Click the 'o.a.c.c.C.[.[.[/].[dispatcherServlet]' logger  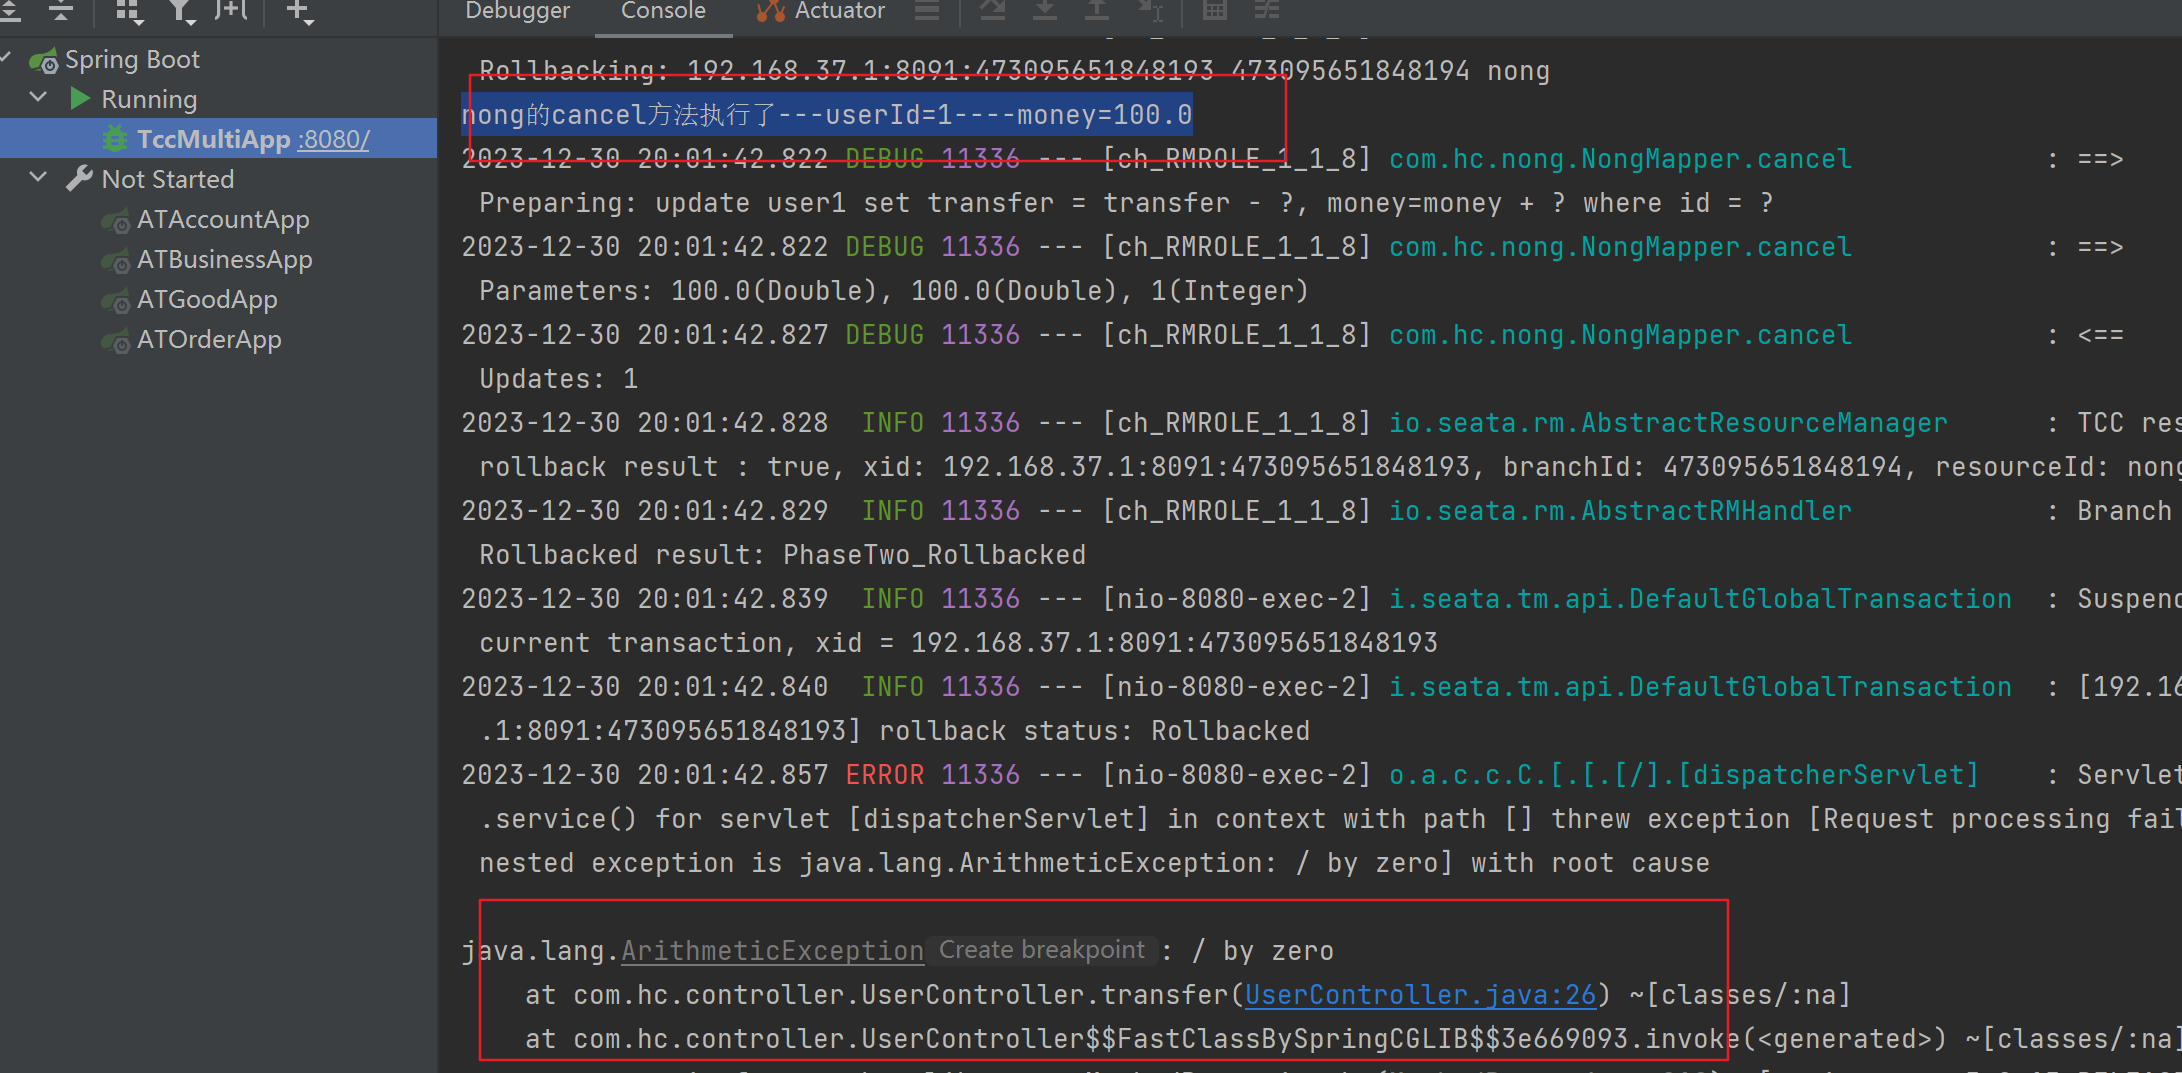[x=1684, y=775]
